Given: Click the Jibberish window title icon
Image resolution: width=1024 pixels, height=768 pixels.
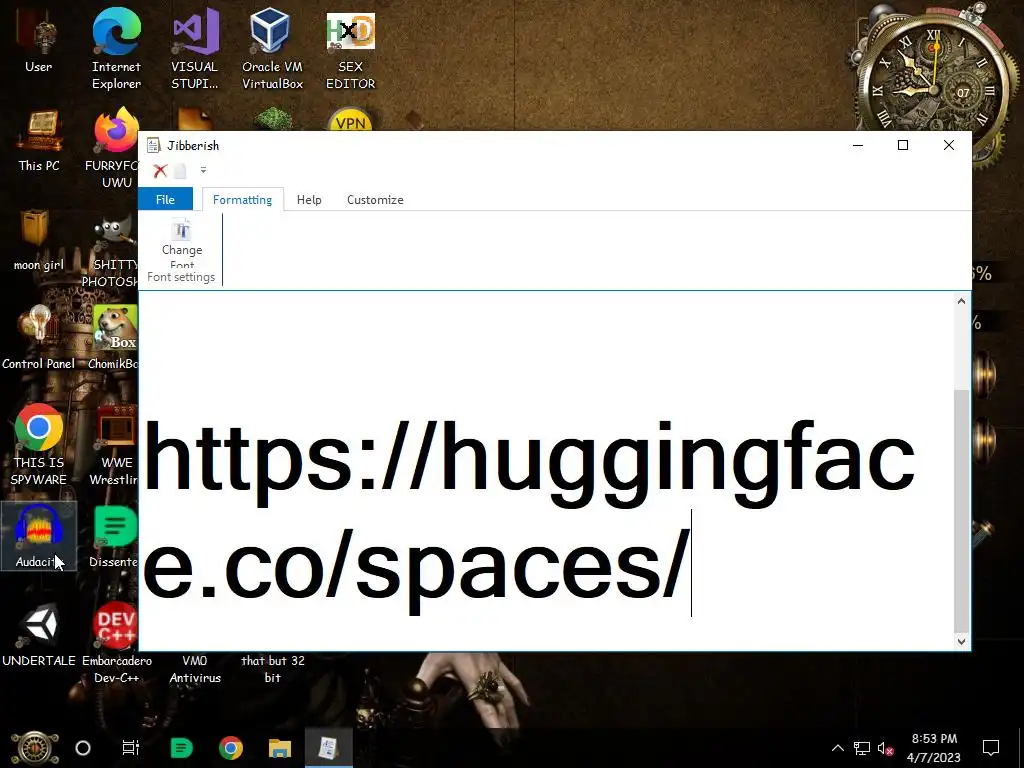Looking at the screenshot, I should [x=153, y=145].
